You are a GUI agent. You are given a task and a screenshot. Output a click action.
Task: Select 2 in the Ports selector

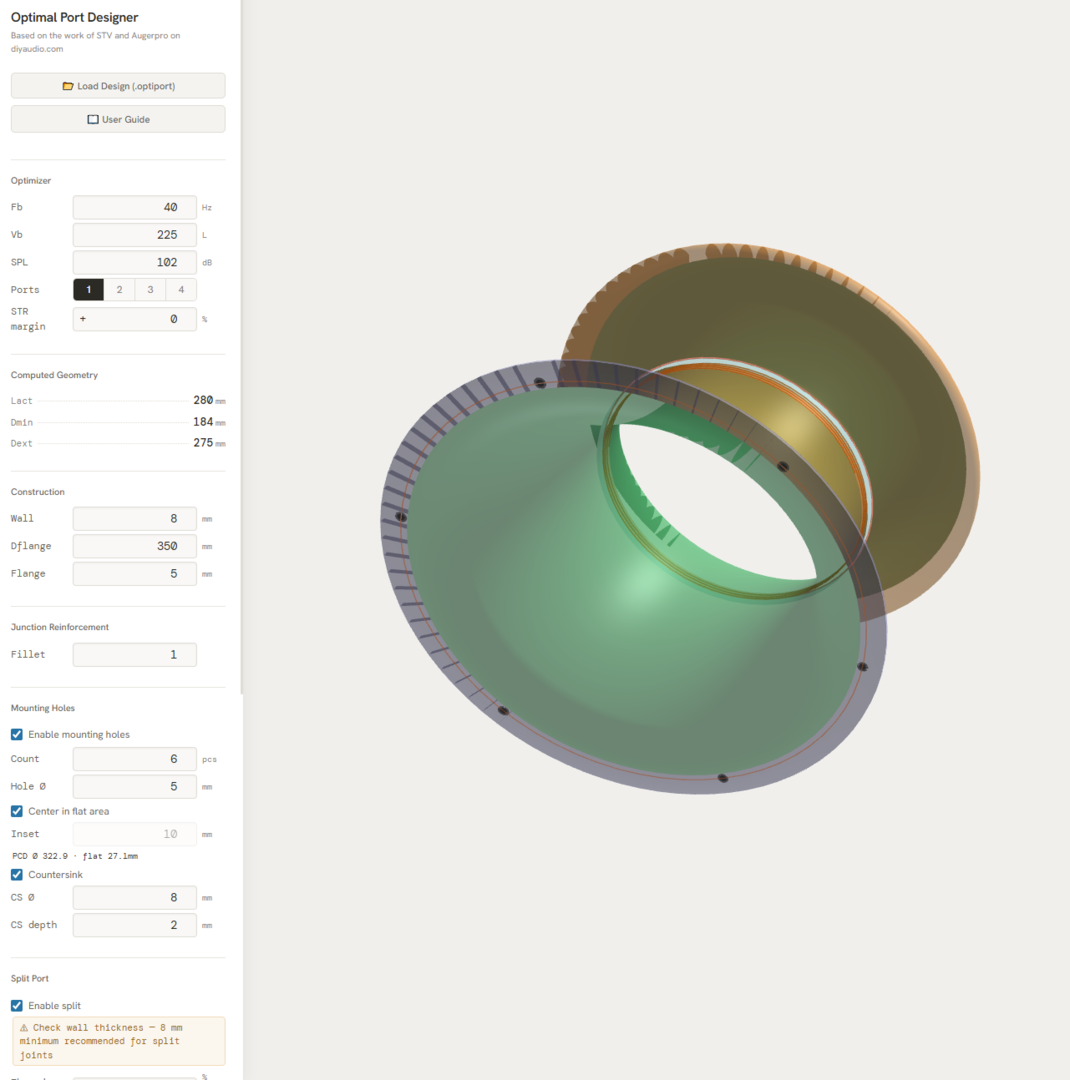[119, 289]
